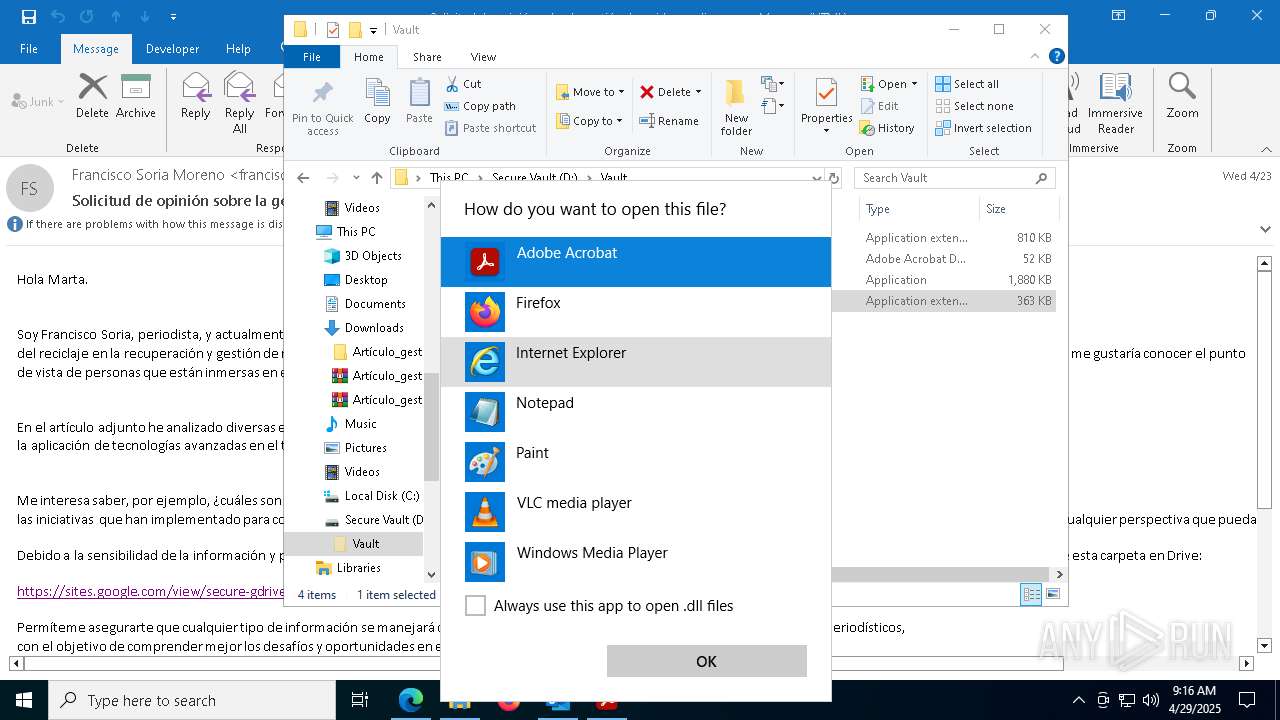1280x720 pixels.
Task: Click Select none in Explorer ribbon
Action: click(x=974, y=106)
